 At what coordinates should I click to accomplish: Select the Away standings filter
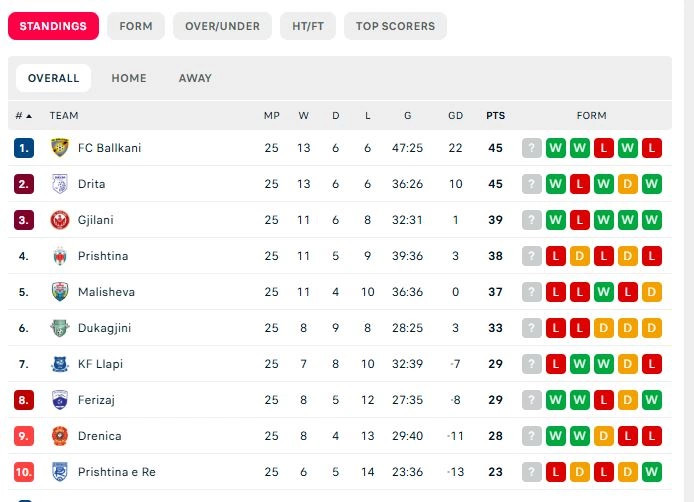pyautogui.click(x=195, y=78)
